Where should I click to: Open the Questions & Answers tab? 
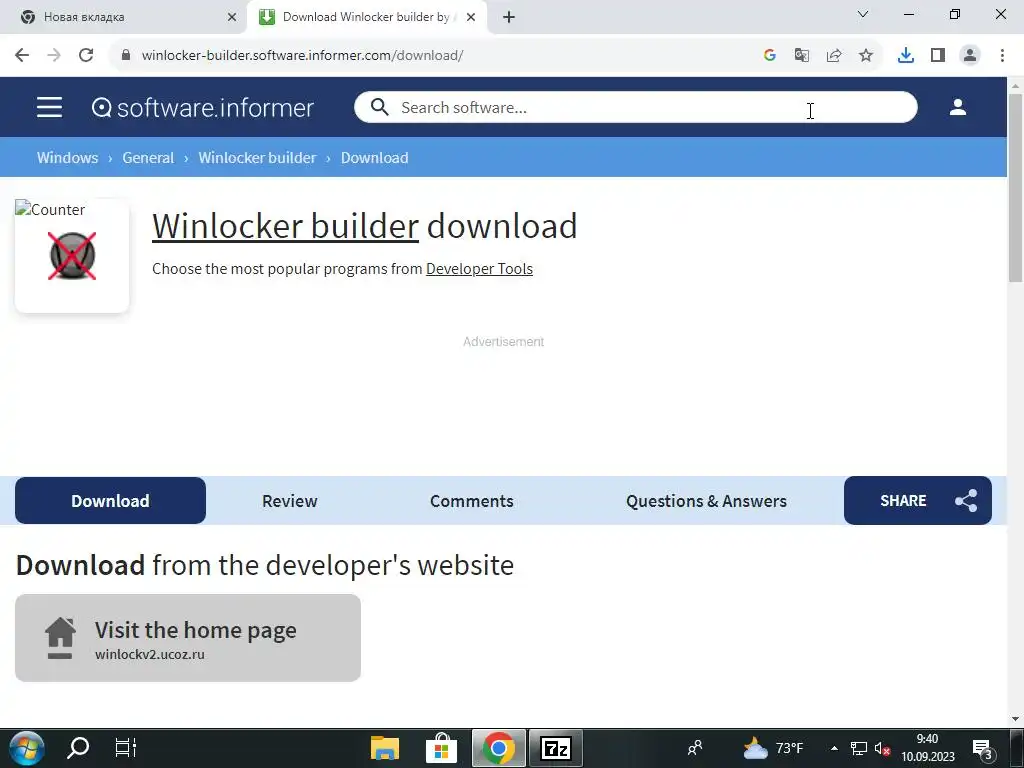pyautogui.click(x=706, y=501)
